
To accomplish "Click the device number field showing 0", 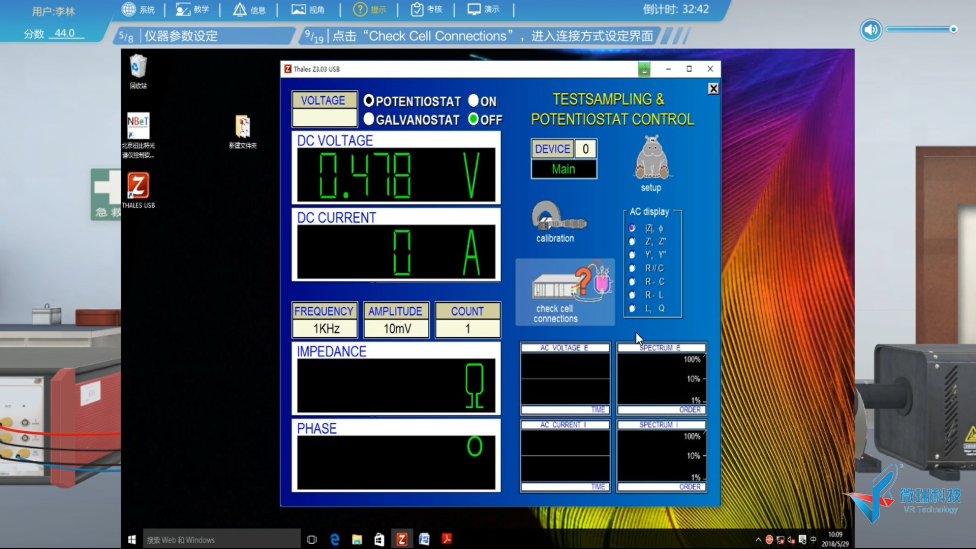I will (x=585, y=149).
